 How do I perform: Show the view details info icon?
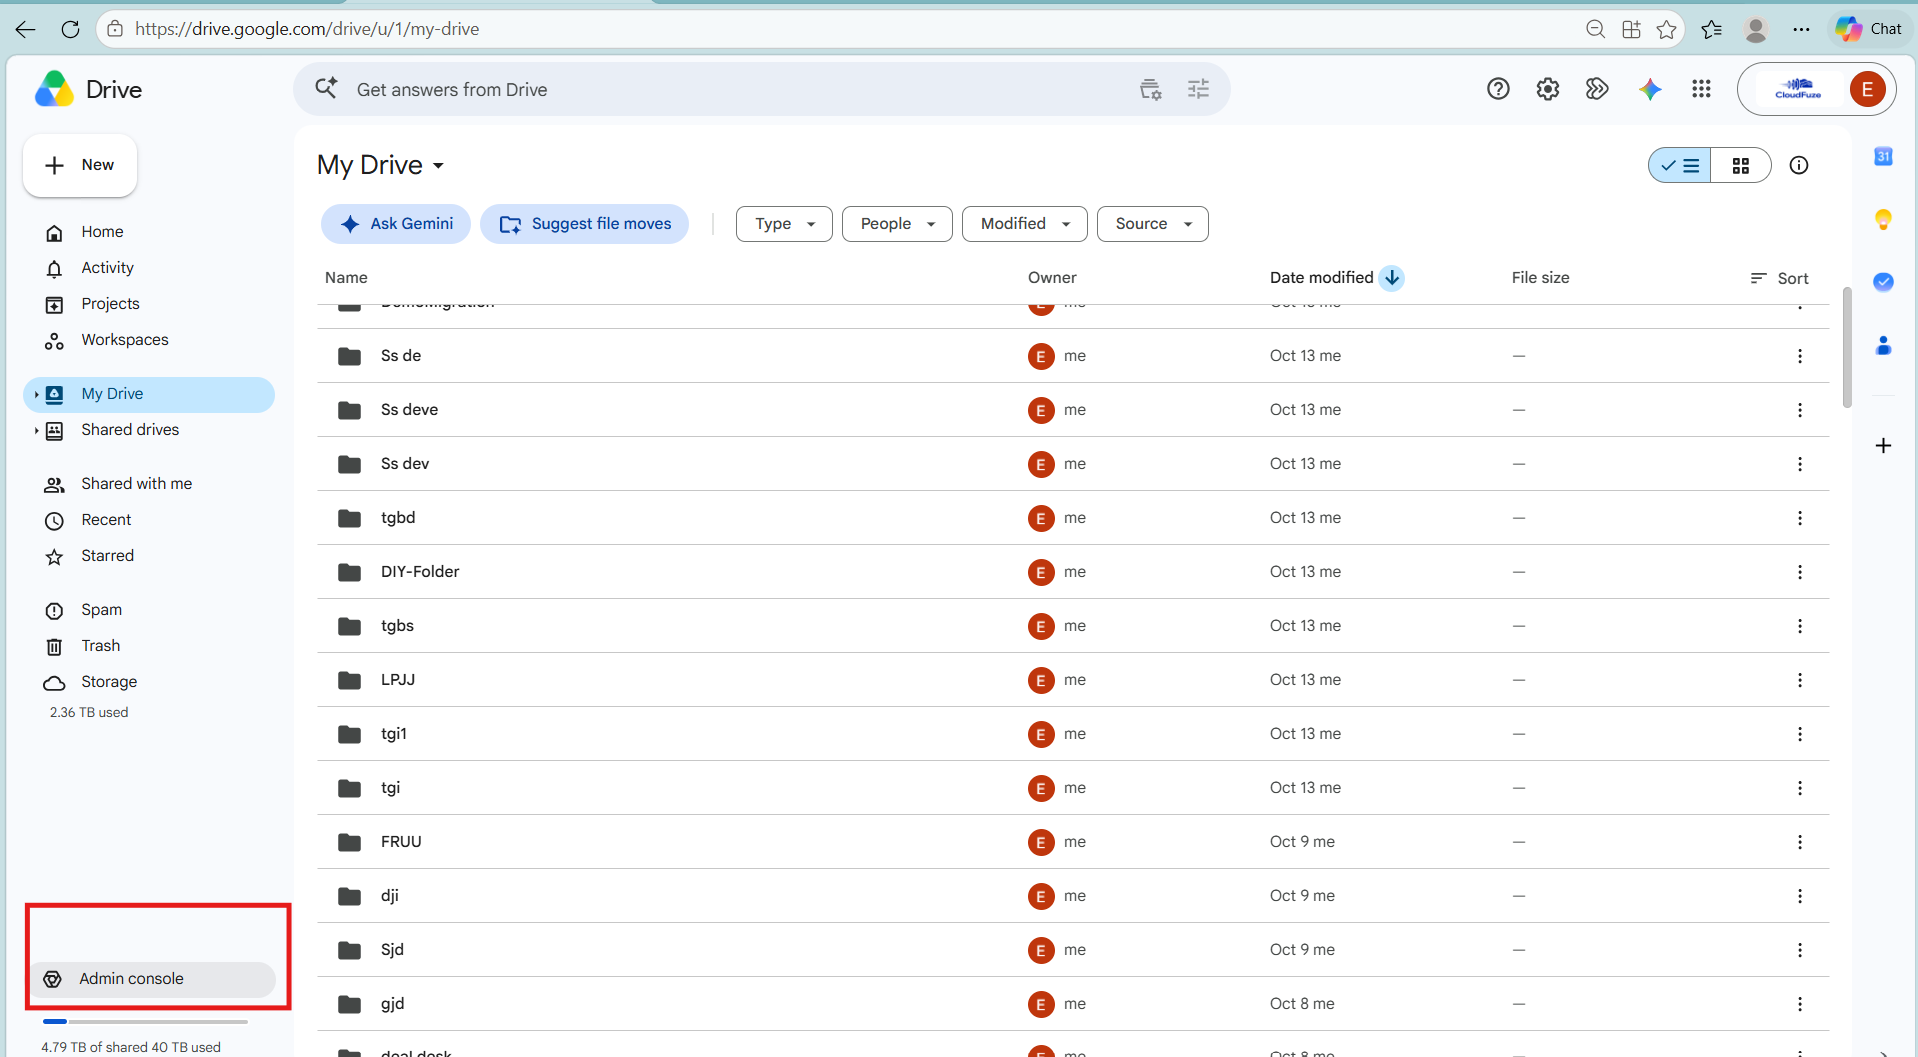(x=1799, y=165)
